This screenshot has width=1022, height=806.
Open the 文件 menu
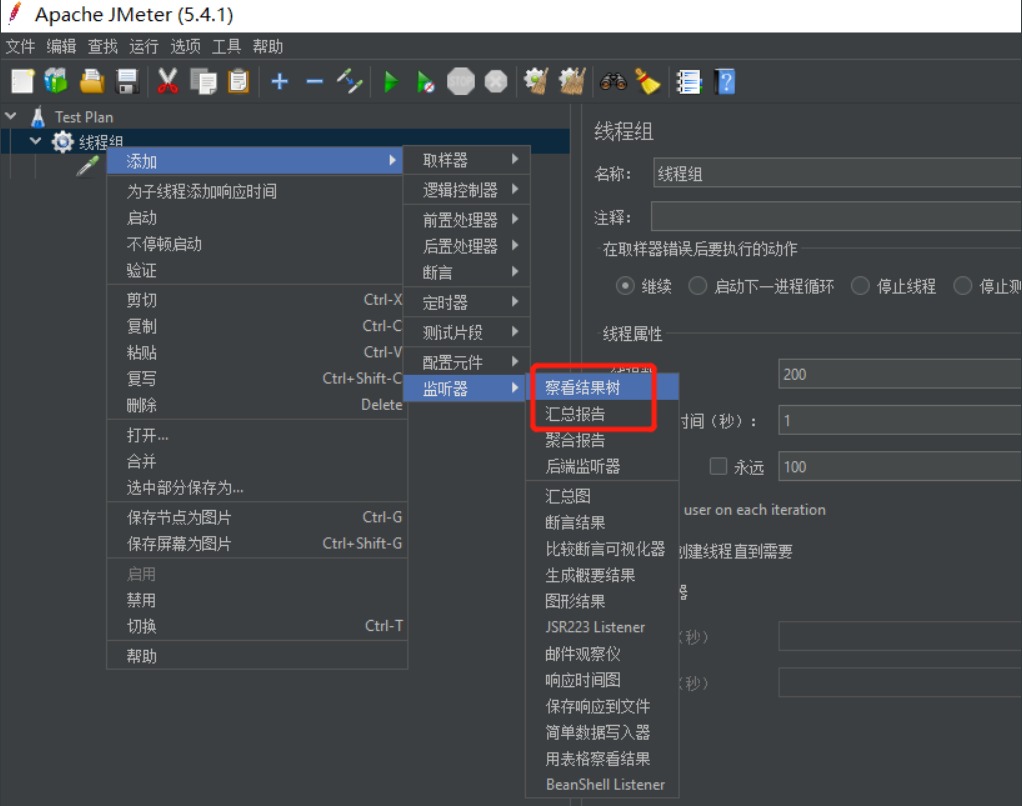(x=20, y=46)
